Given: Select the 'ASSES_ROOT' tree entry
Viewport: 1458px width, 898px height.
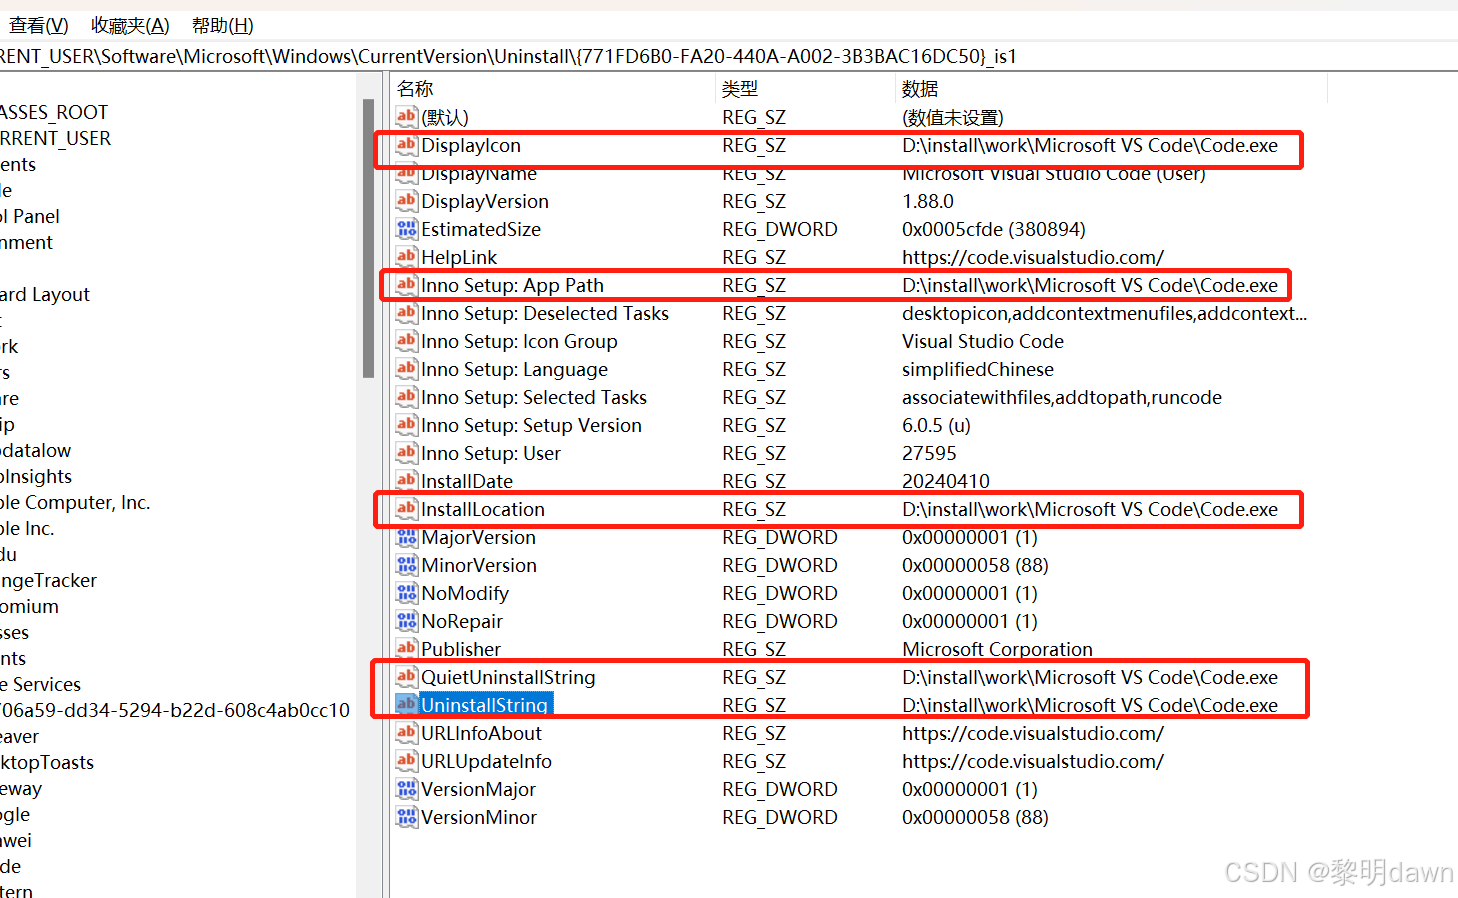Looking at the screenshot, I should (54, 112).
